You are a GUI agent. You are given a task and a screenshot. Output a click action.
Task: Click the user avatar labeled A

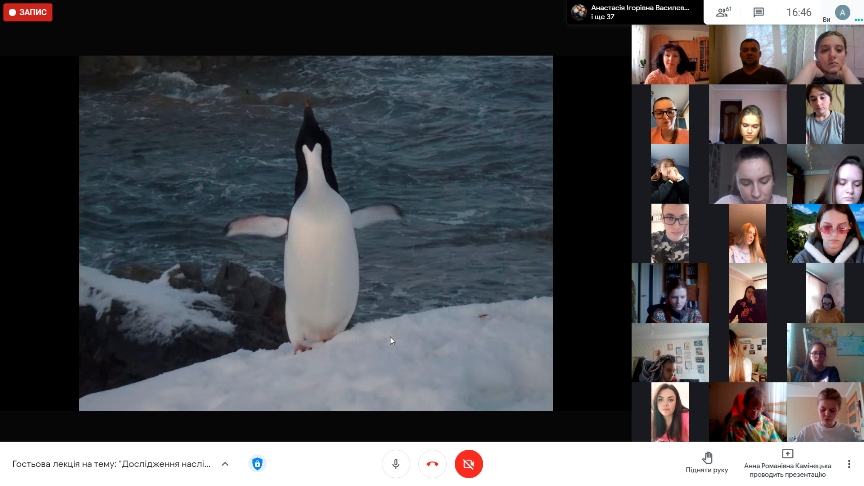click(842, 12)
